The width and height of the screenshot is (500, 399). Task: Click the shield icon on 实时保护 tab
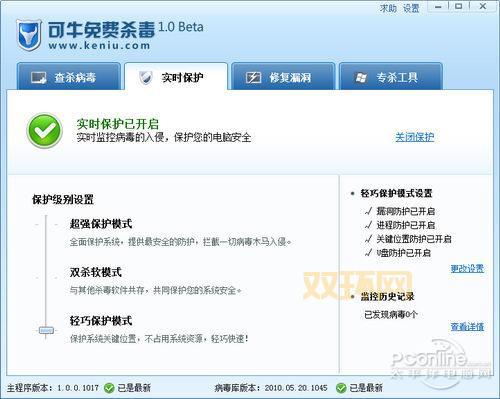[146, 77]
